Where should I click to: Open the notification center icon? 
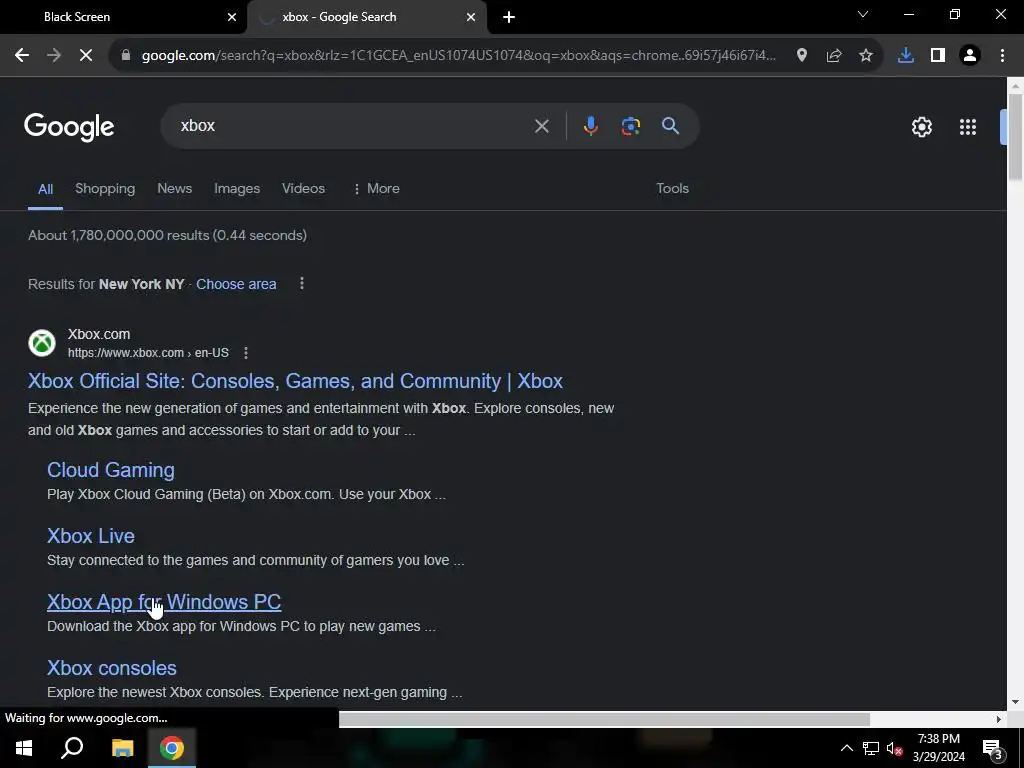pyautogui.click(x=992, y=748)
